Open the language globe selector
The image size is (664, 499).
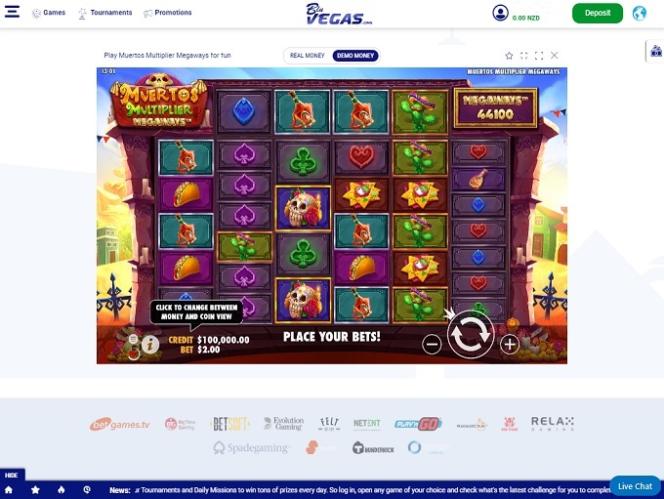click(639, 13)
